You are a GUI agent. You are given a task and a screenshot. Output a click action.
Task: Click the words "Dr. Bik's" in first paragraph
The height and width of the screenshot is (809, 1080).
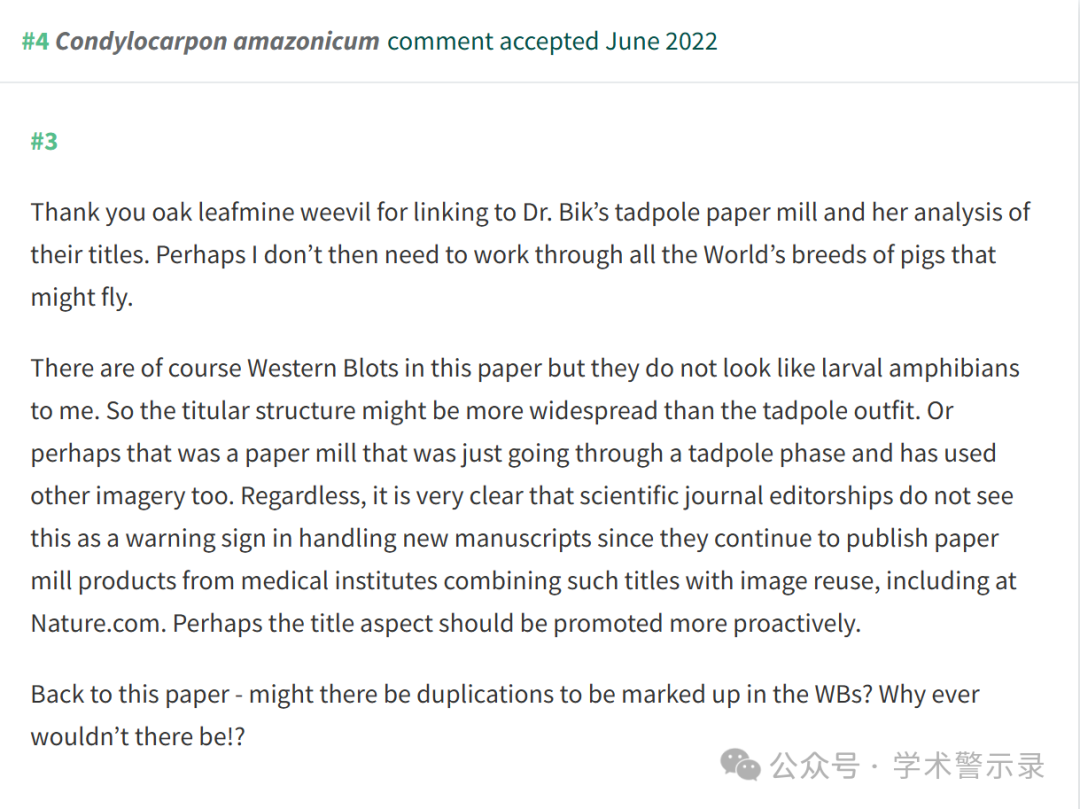point(566,212)
